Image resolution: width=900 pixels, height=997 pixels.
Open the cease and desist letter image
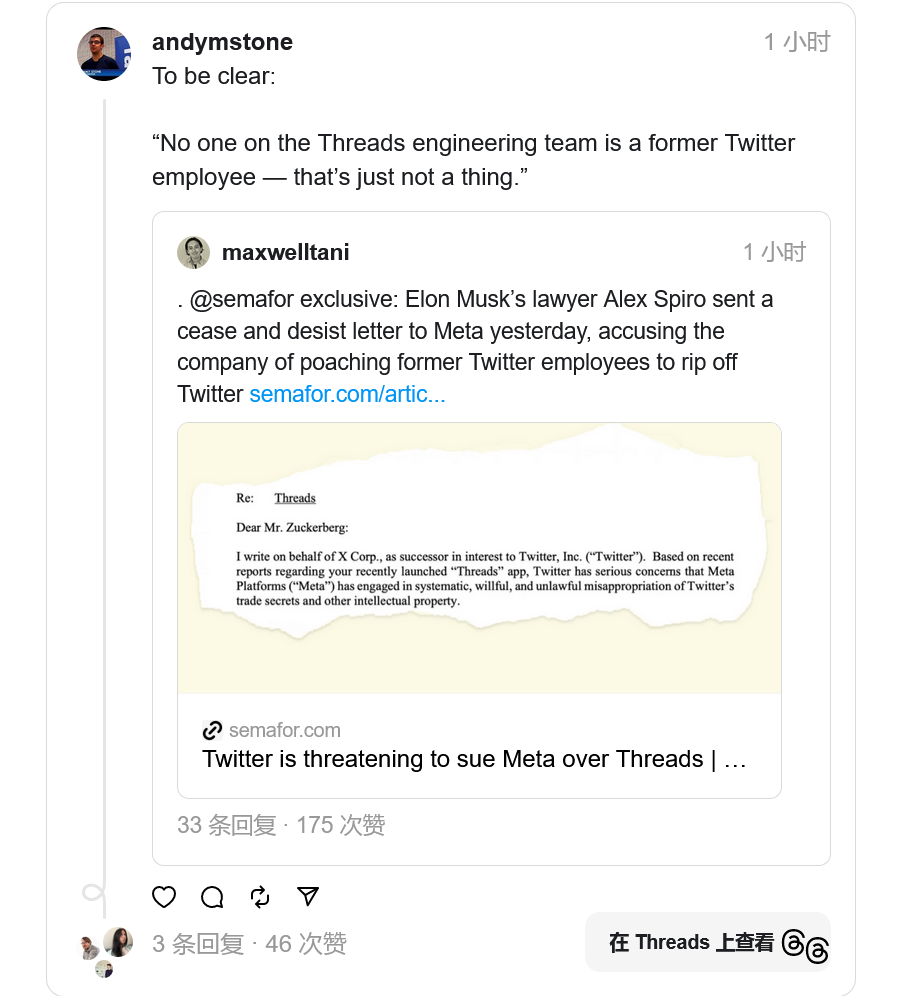pos(479,558)
